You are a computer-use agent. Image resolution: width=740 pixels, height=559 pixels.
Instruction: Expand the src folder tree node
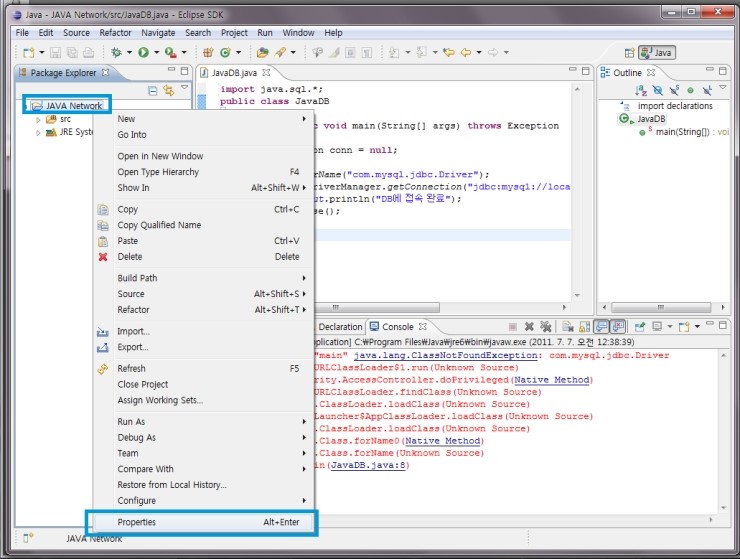click(38, 119)
